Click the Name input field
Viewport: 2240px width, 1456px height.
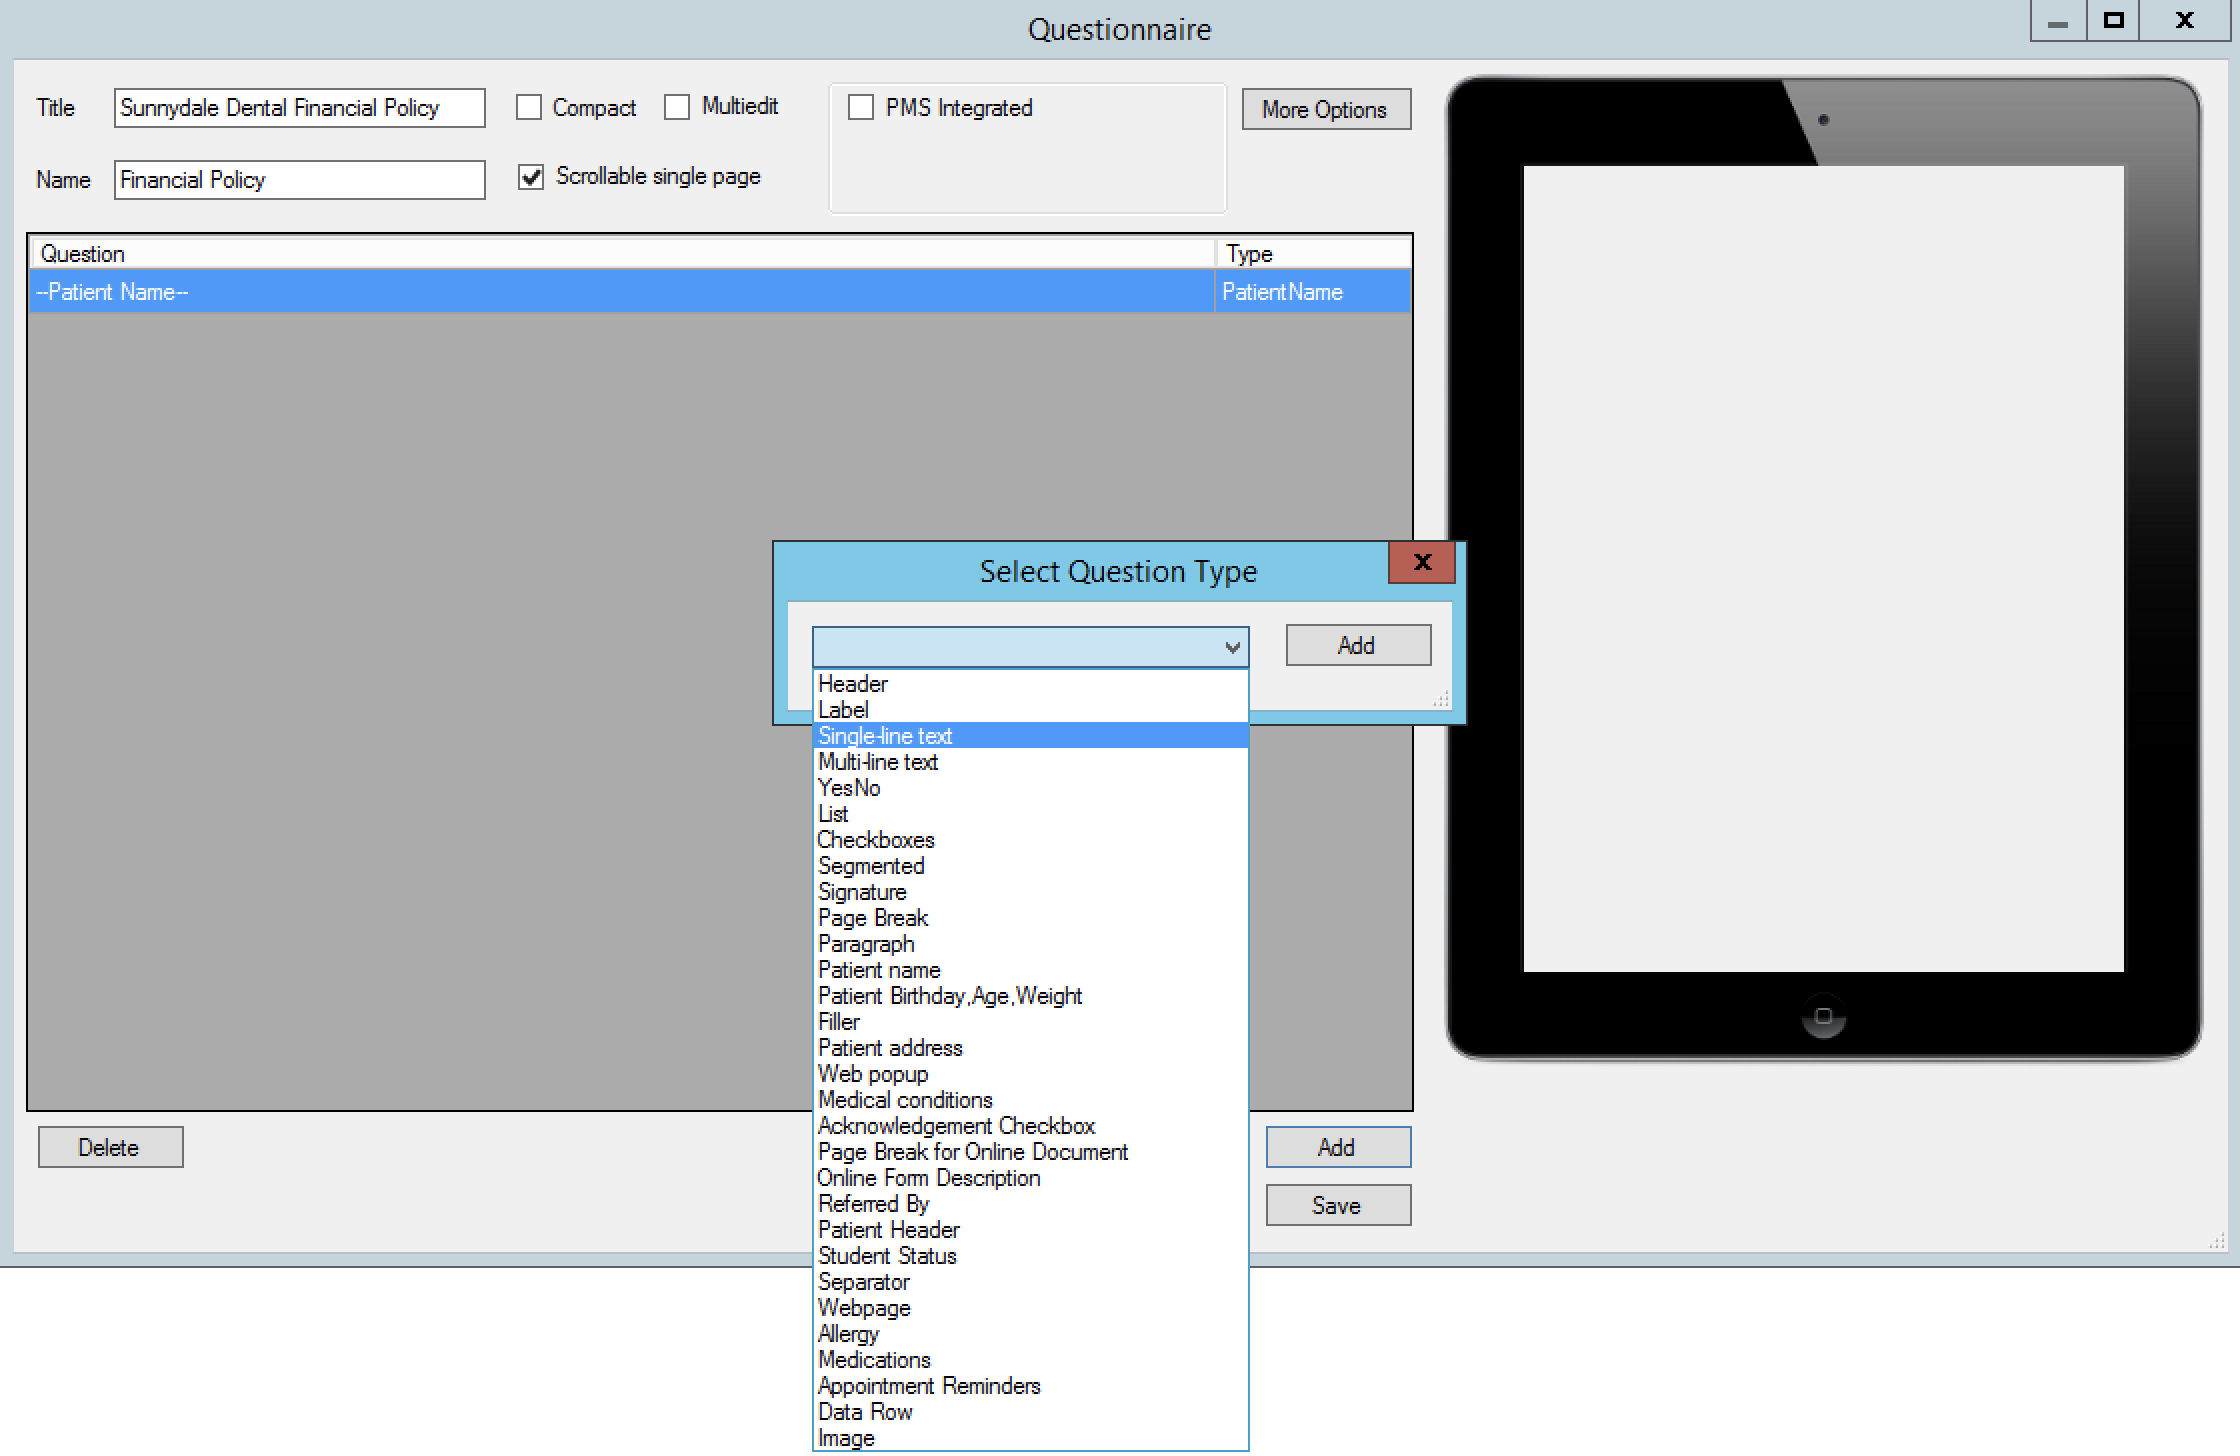tap(300, 180)
